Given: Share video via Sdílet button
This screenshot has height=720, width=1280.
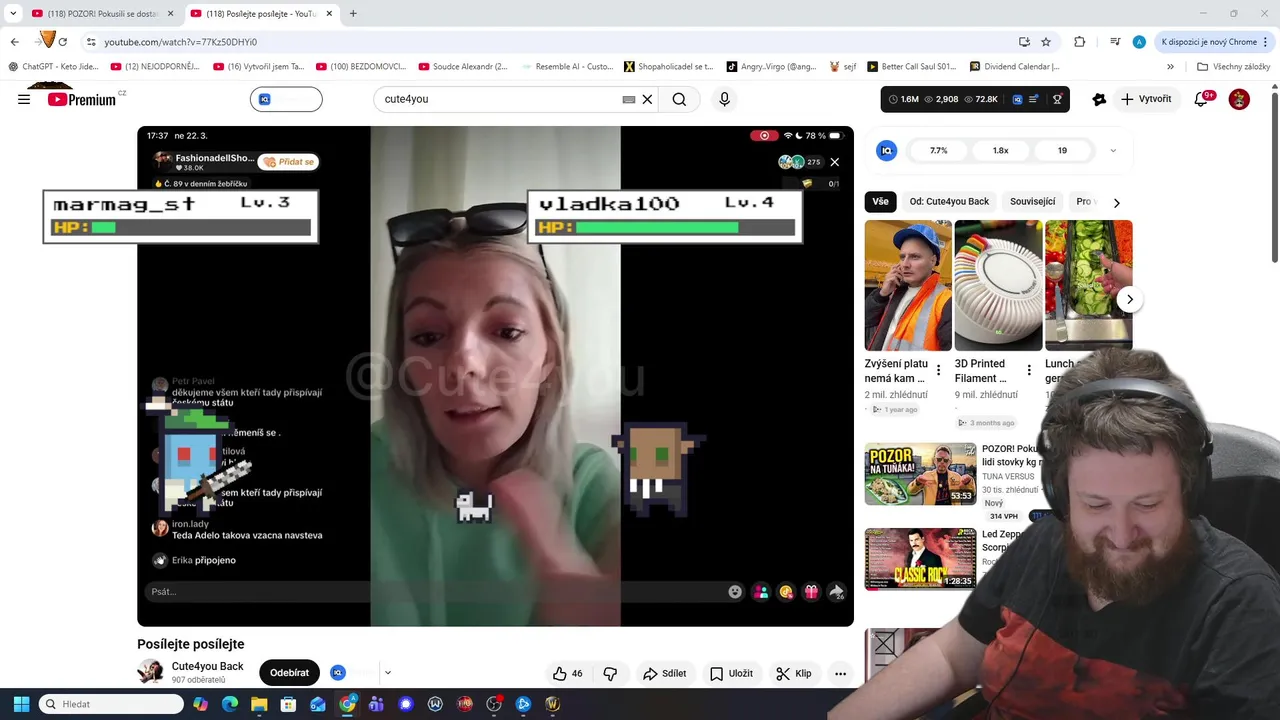Looking at the screenshot, I should pyautogui.click(x=664, y=673).
